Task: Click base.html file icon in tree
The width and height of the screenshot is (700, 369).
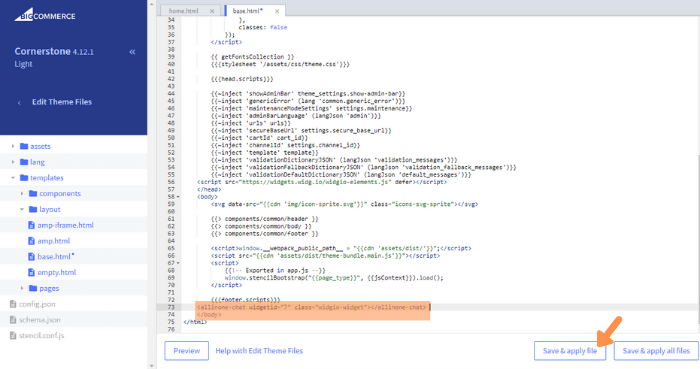Action: tap(31, 257)
